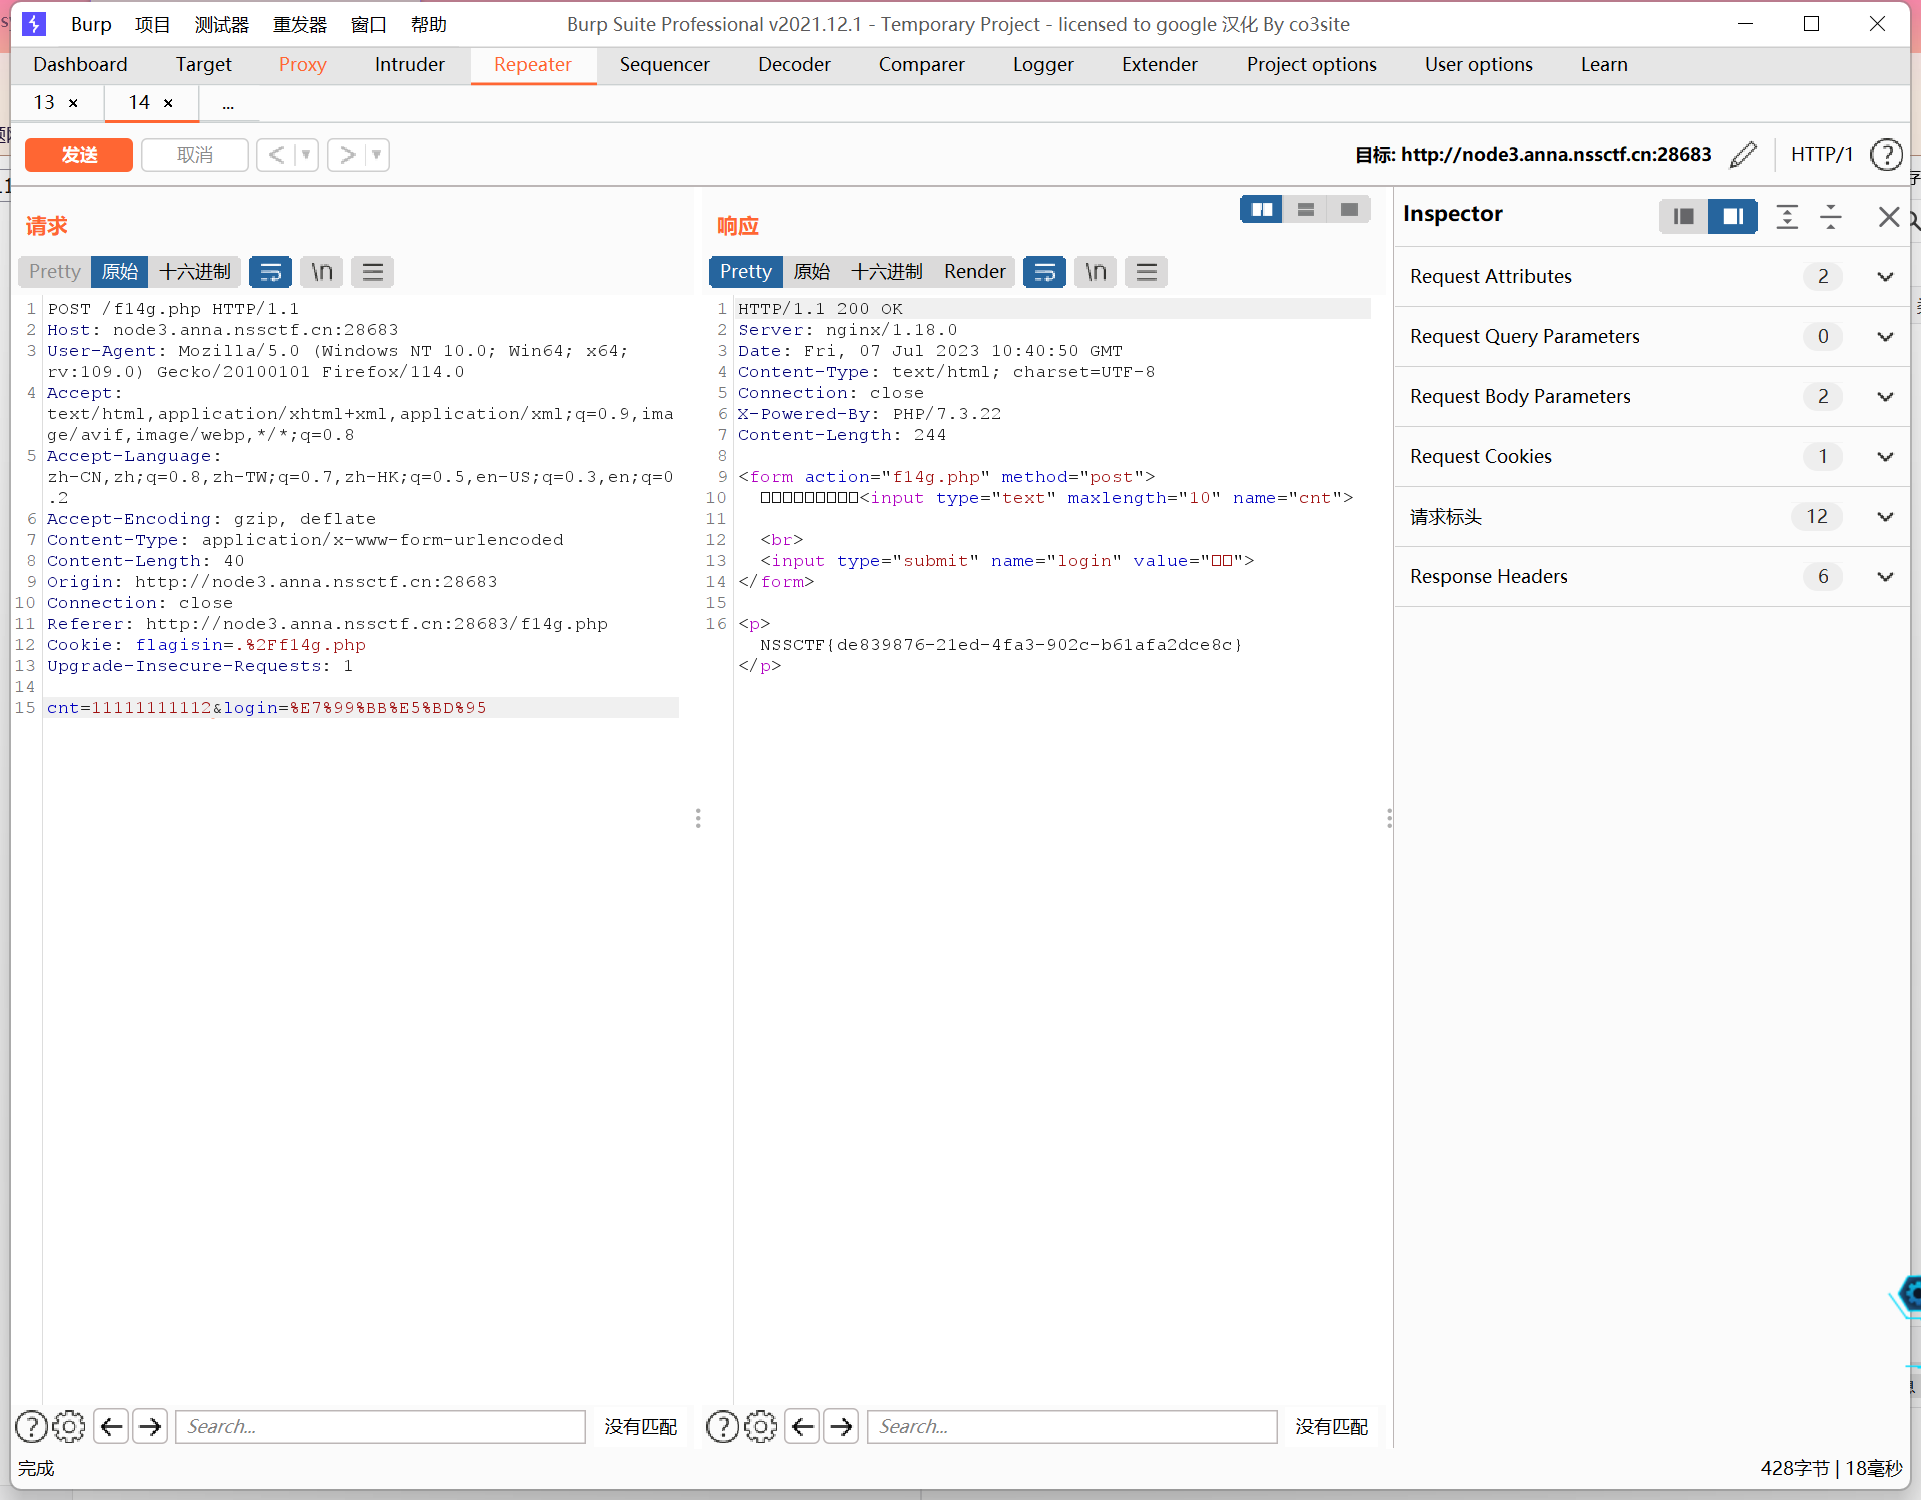Expand Request Body Parameters section
The height and width of the screenshot is (1500, 1921).
click(1885, 397)
